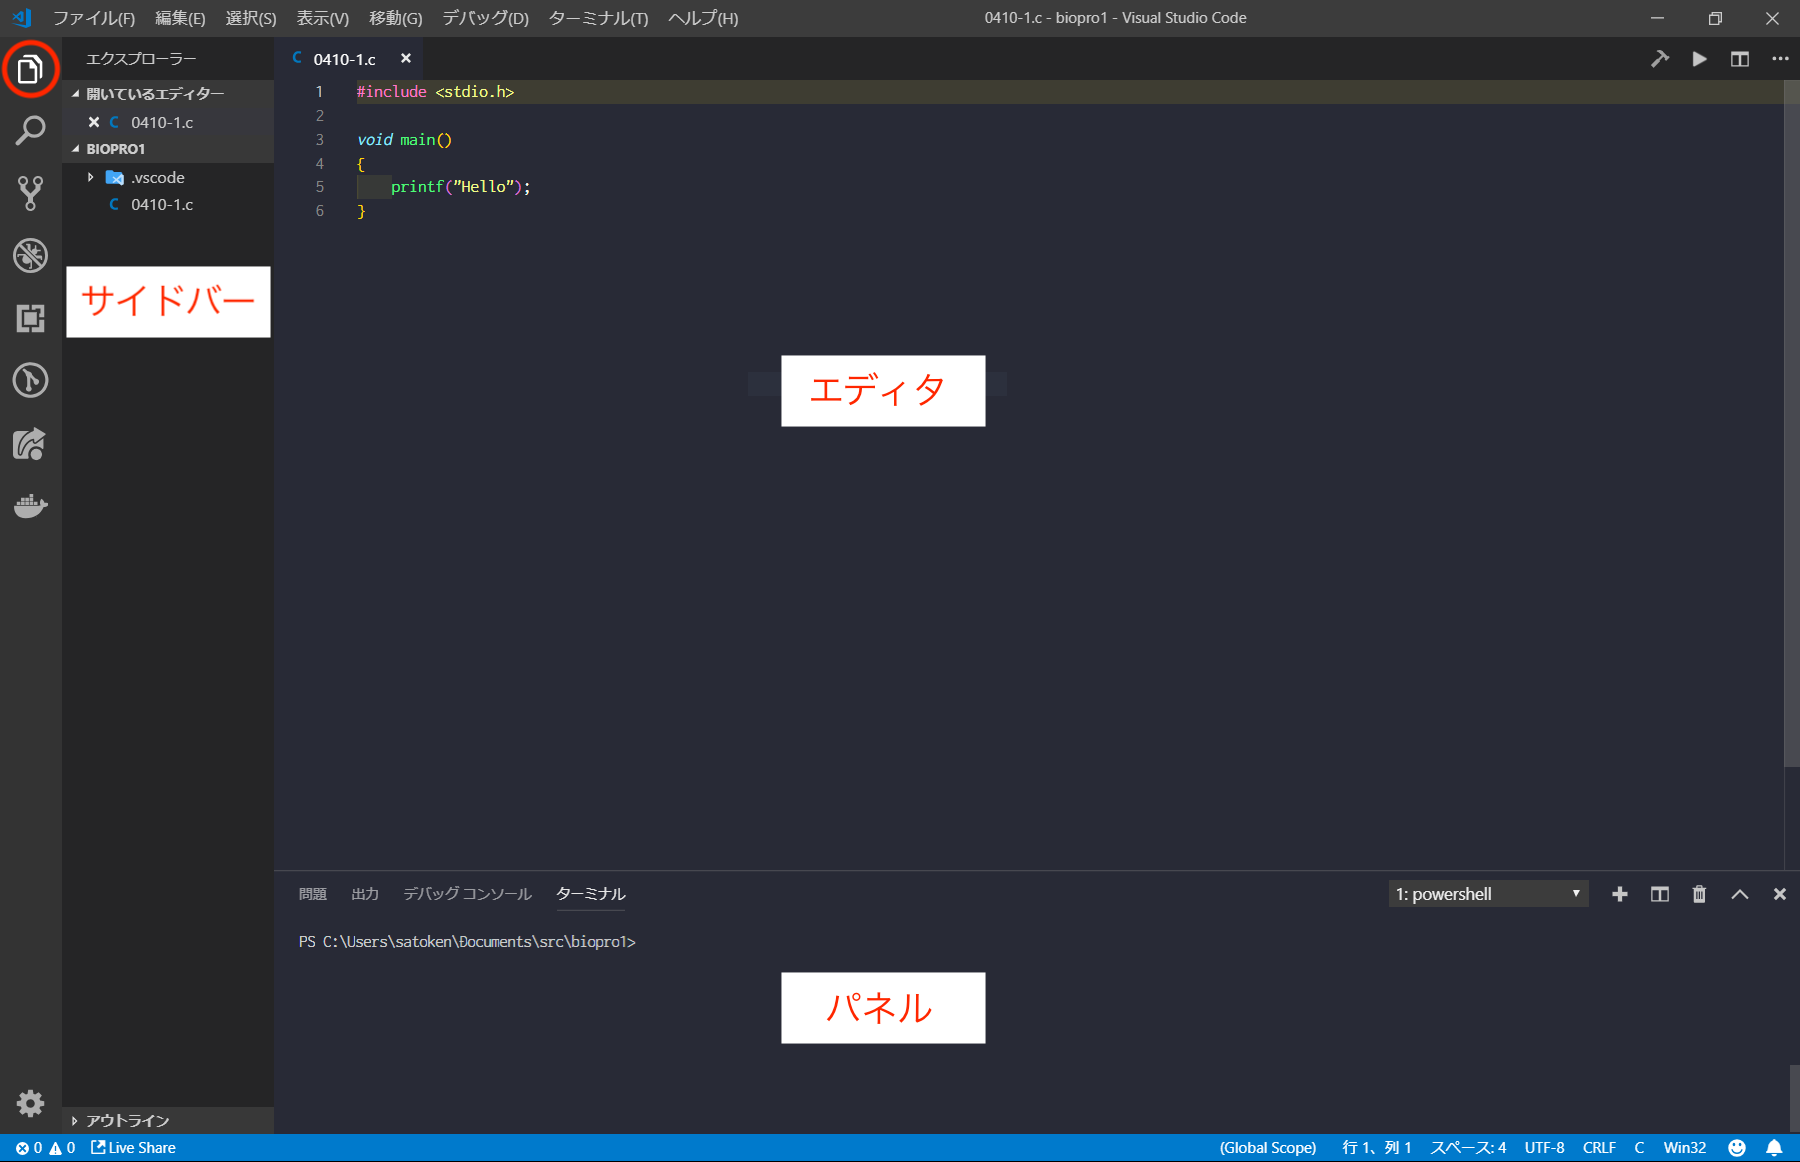The image size is (1800, 1162).
Task: Change language mode via C status item
Action: coord(1639,1148)
